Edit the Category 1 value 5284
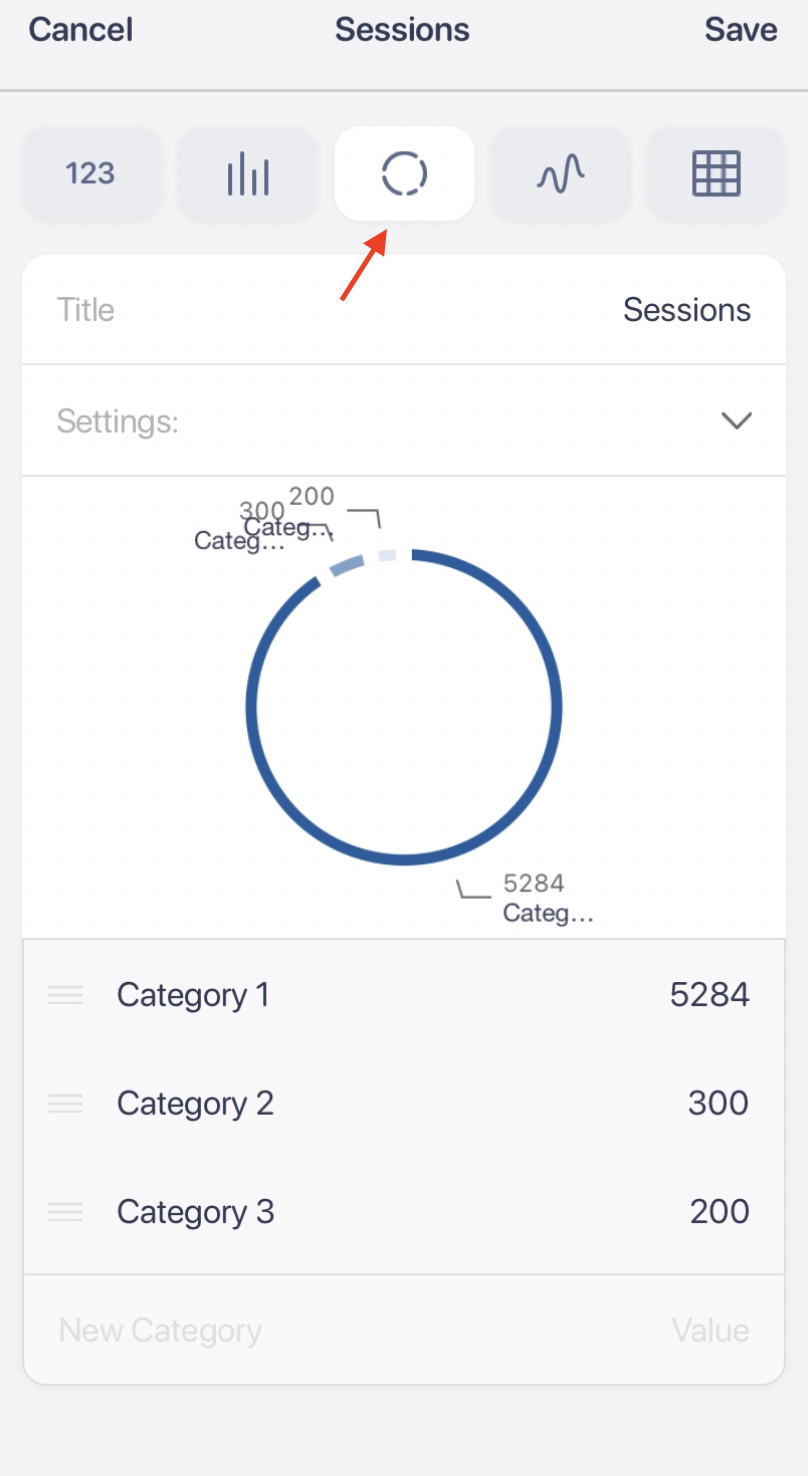The width and height of the screenshot is (808, 1476). [709, 995]
